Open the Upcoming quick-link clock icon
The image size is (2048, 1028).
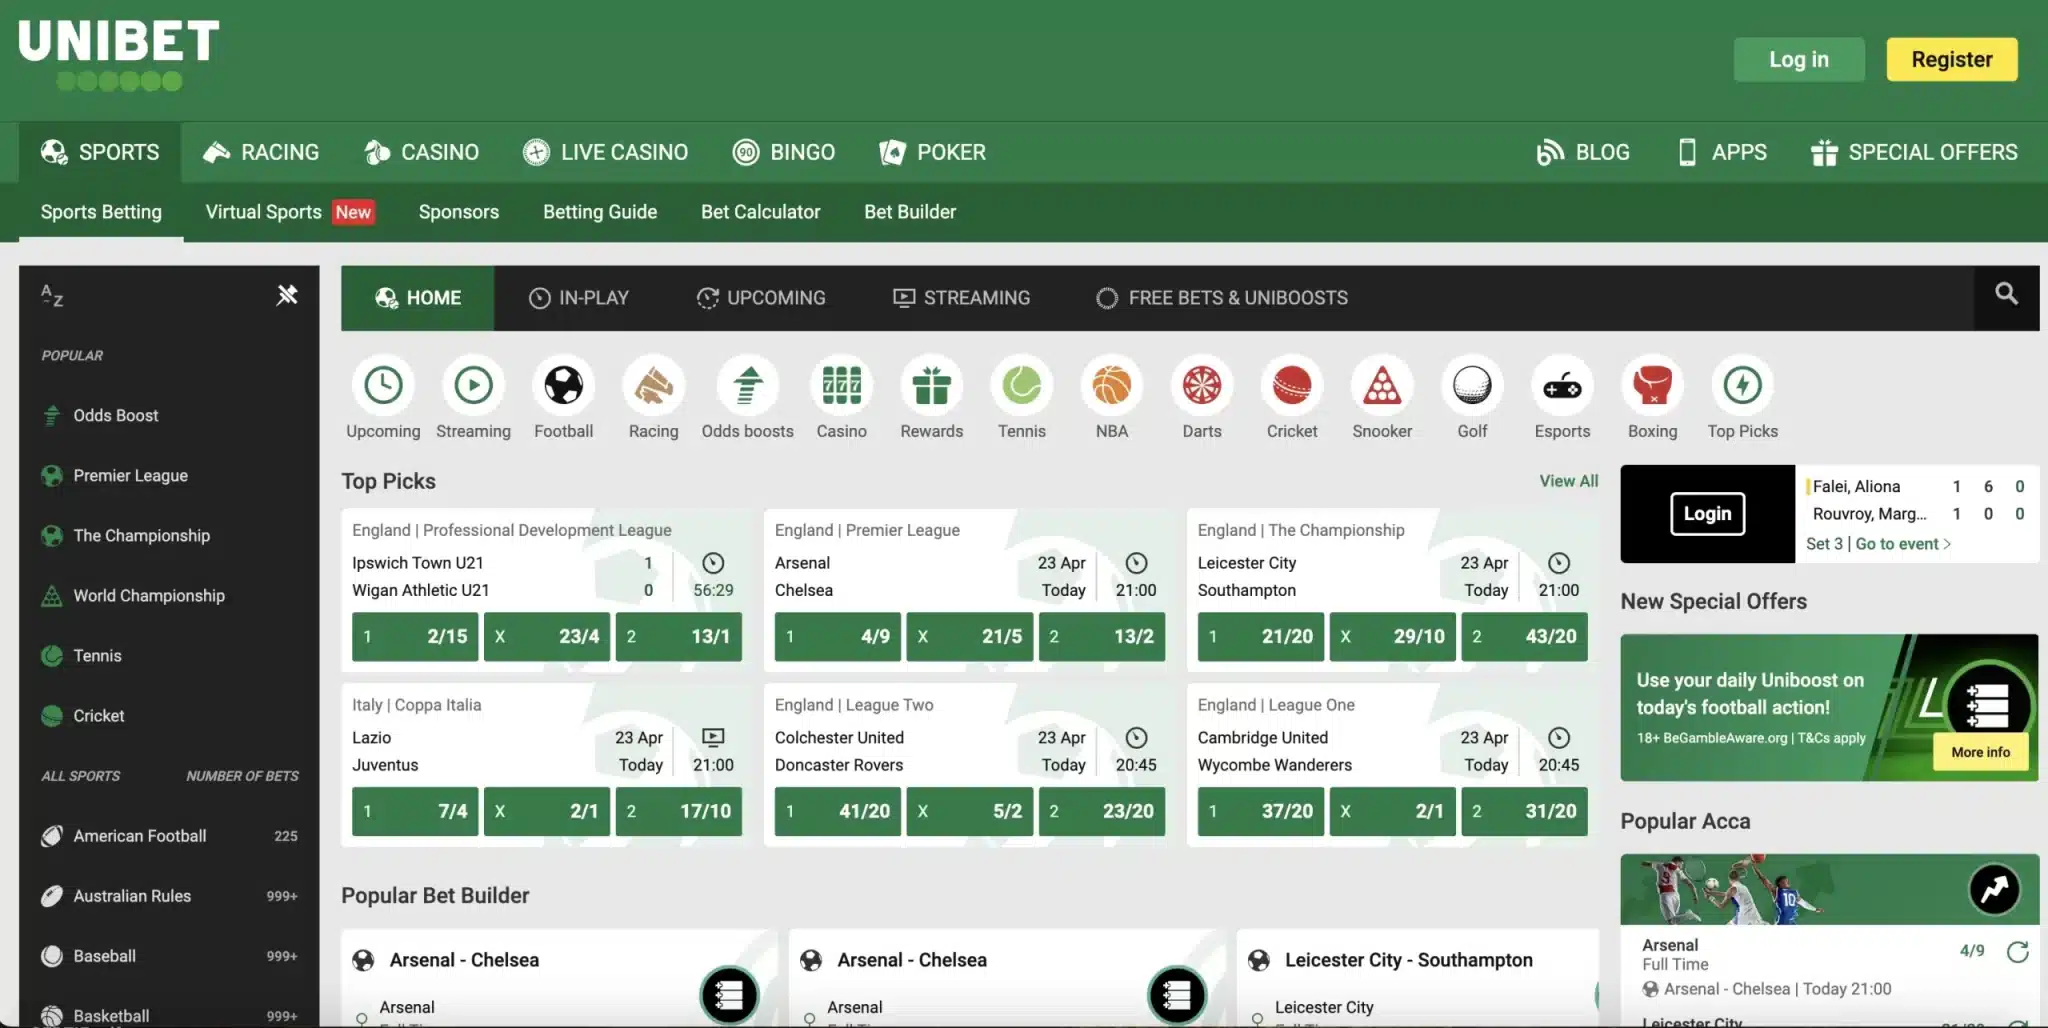(x=383, y=385)
